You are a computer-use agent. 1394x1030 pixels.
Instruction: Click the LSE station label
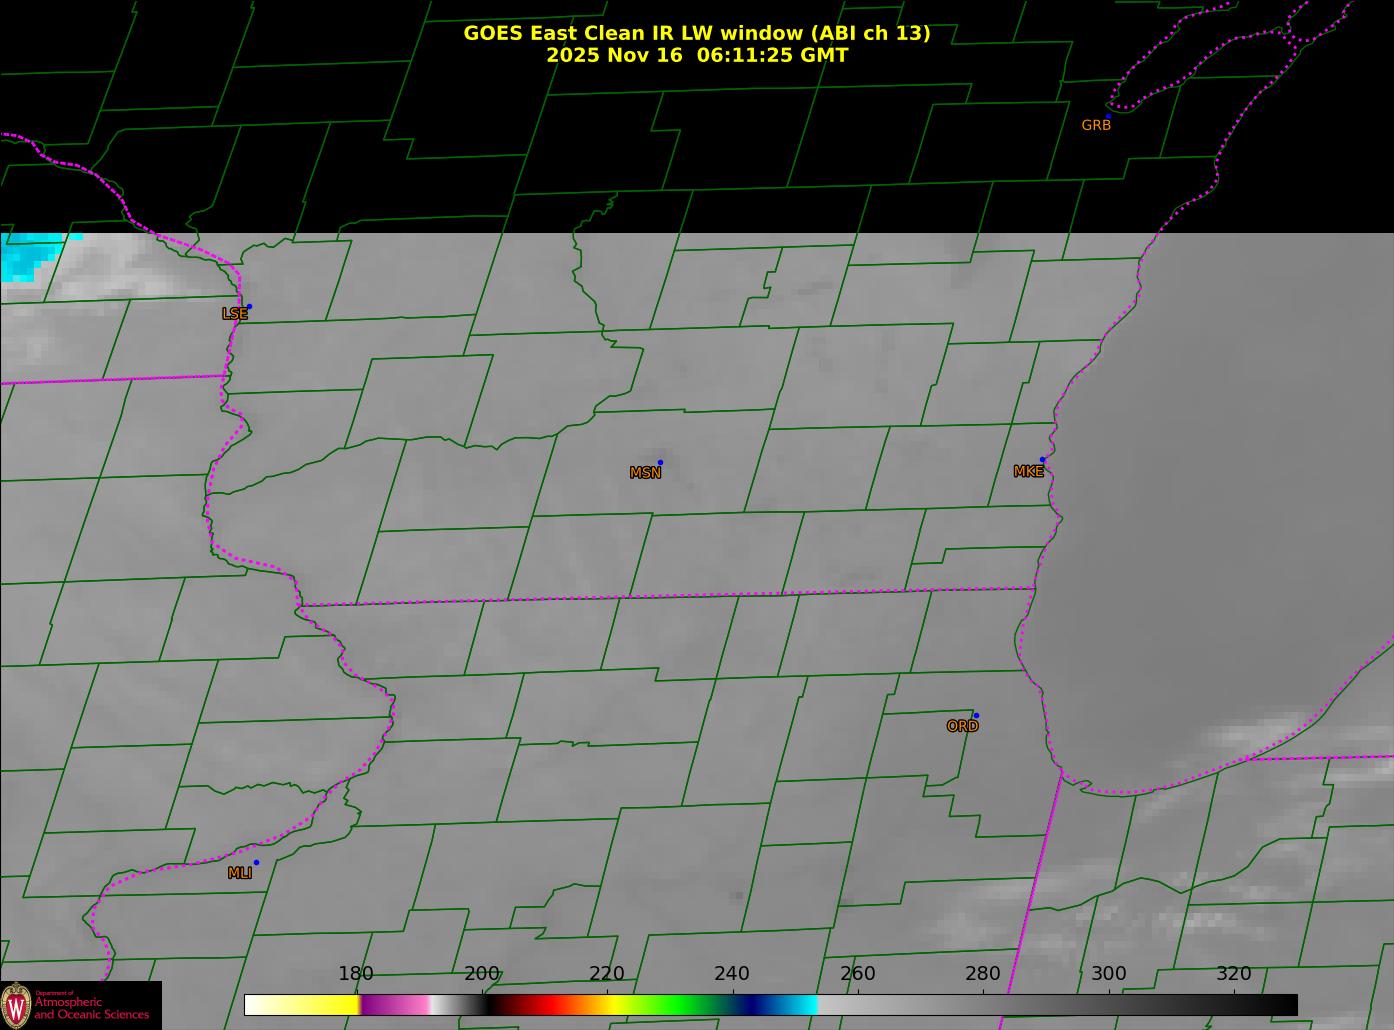pos(235,314)
